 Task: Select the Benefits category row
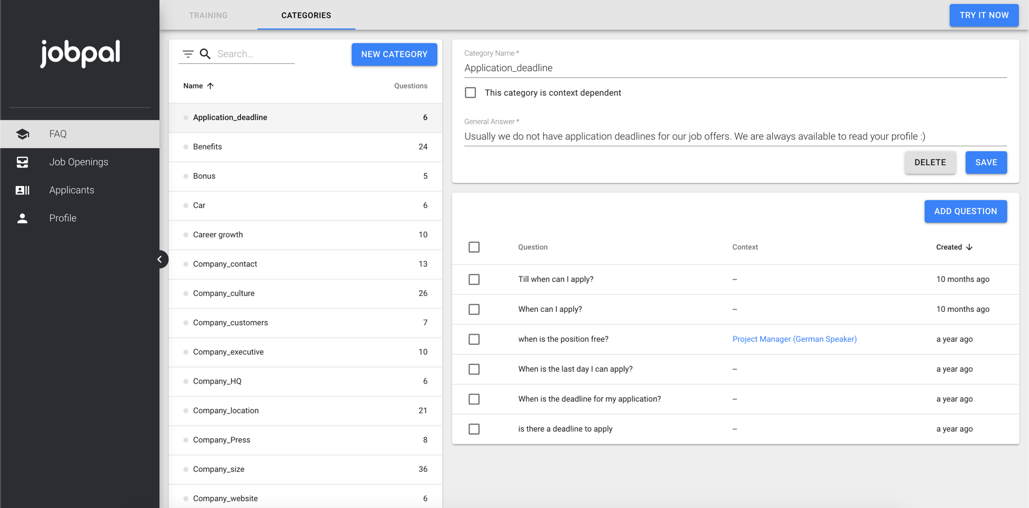point(305,147)
